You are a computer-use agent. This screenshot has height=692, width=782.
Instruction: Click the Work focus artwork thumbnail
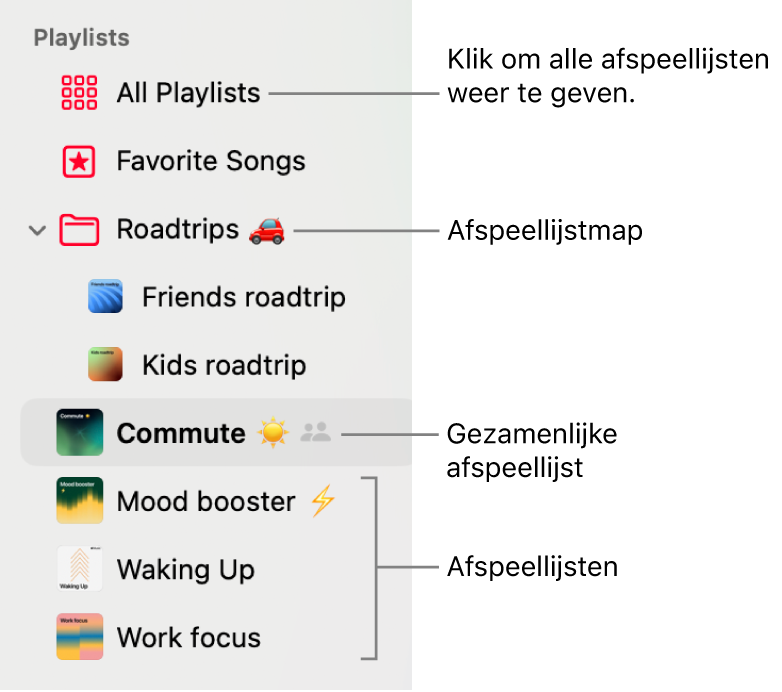(80, 637)
